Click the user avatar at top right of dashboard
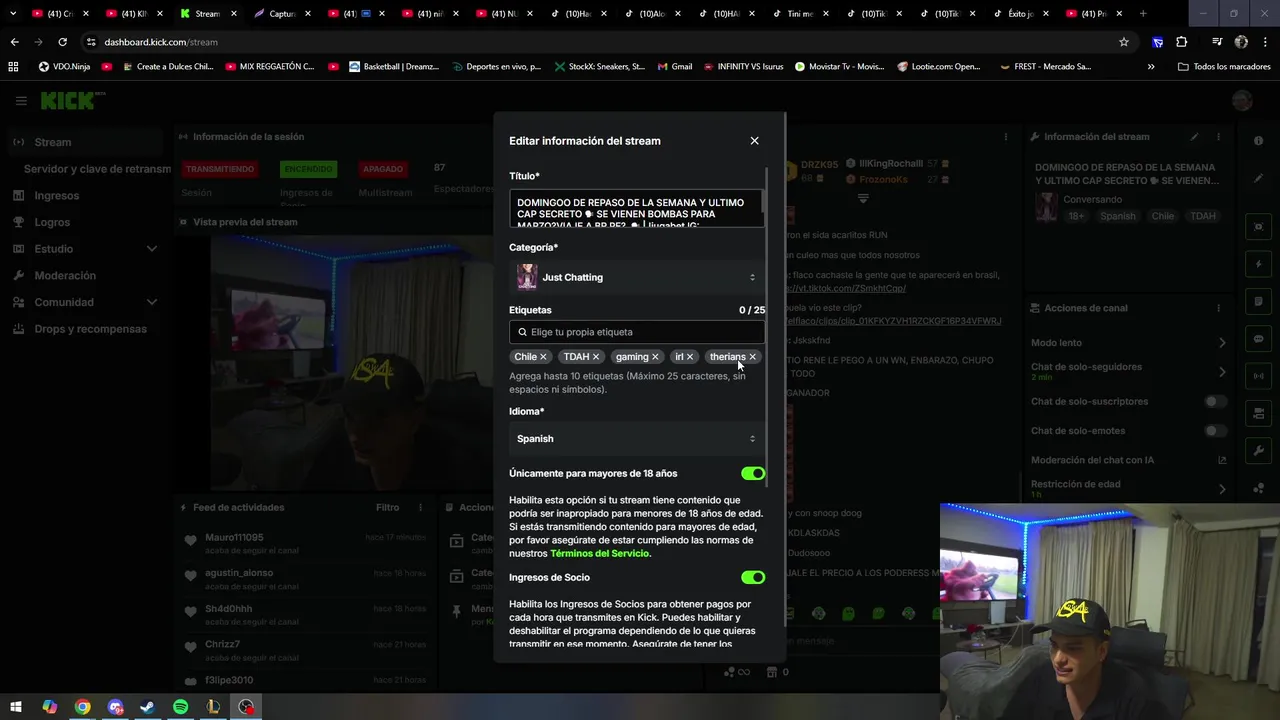 point(1242,101)
